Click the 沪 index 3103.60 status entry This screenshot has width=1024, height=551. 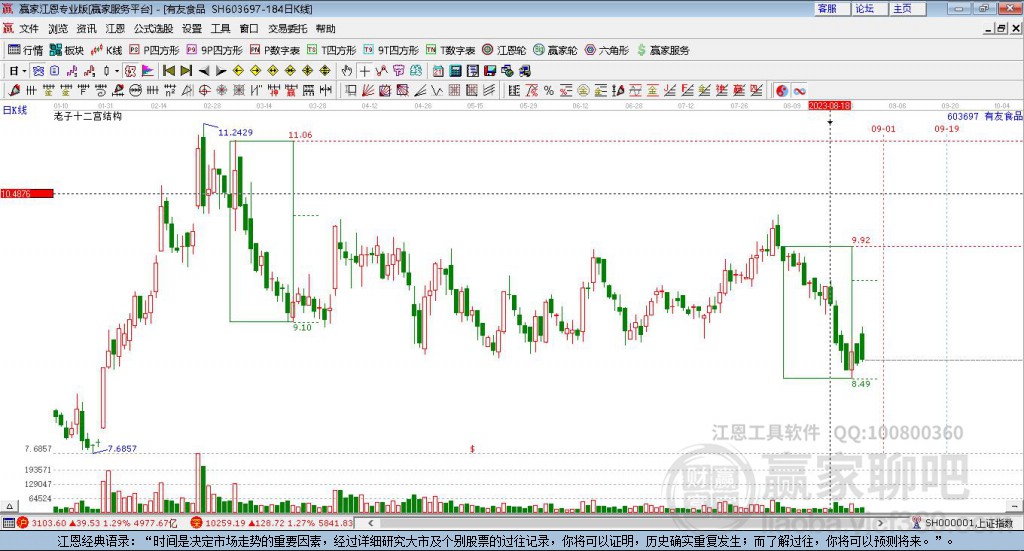(x=97, y=523)
